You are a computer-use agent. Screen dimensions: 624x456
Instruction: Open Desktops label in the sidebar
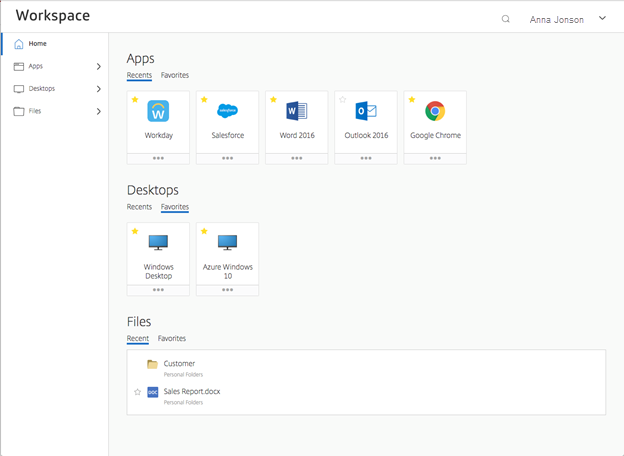[x=42, y=89]
